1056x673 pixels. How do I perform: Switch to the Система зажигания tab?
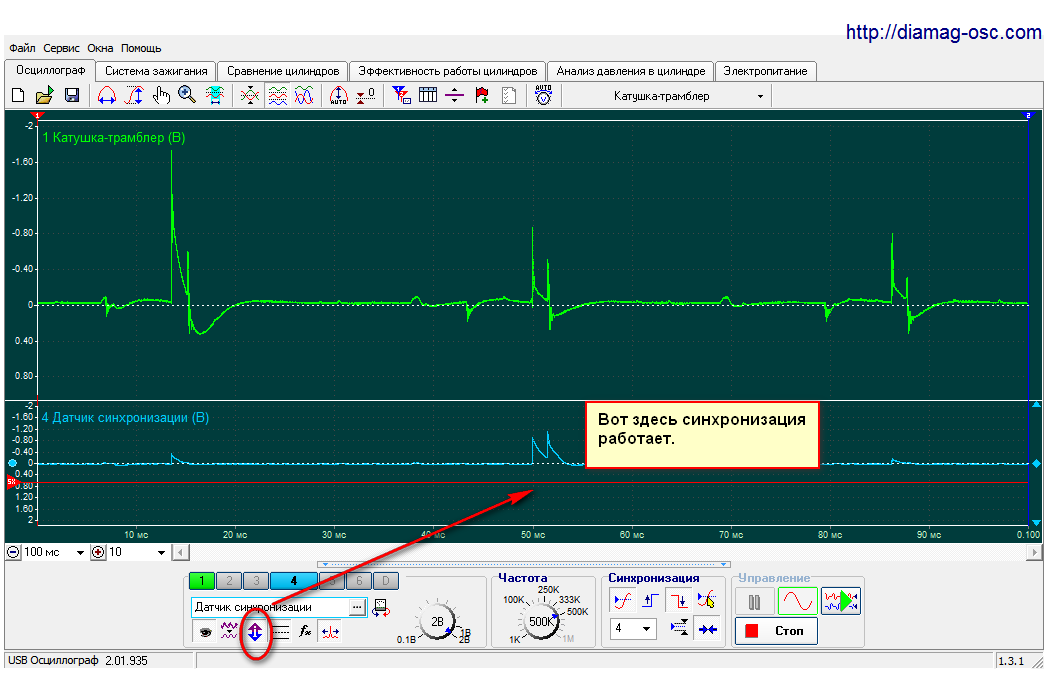[x=156, y=71]
